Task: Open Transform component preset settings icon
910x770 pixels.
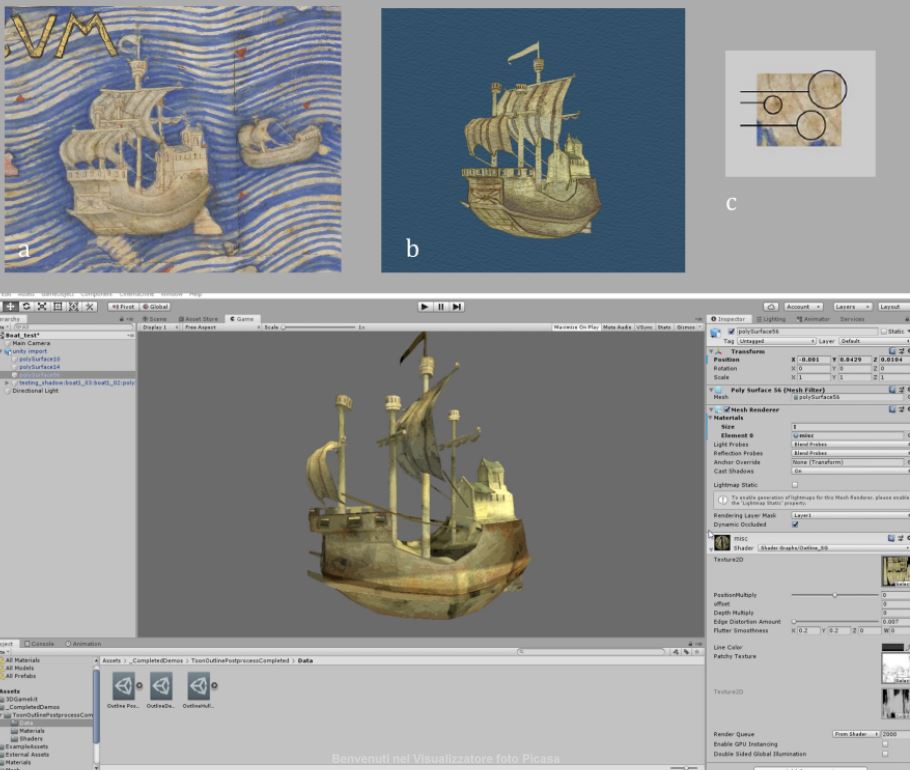Action: [901, 351]
